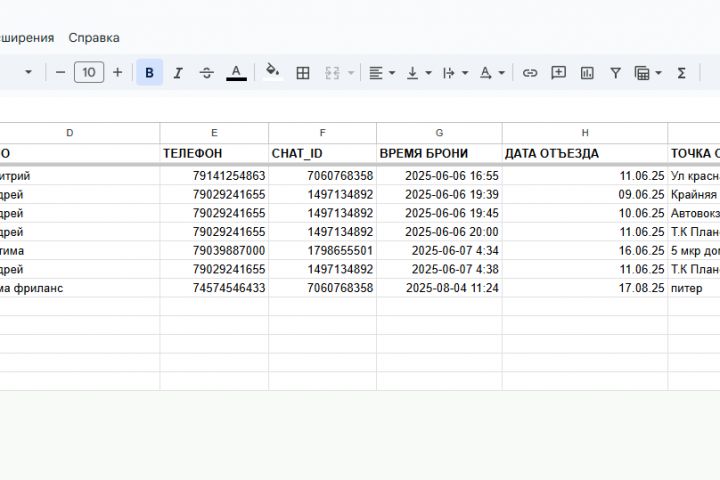Expand the merge cells options arrow
Image resolution: width=720 pixels, height=480 pixels.
point(351,73)
